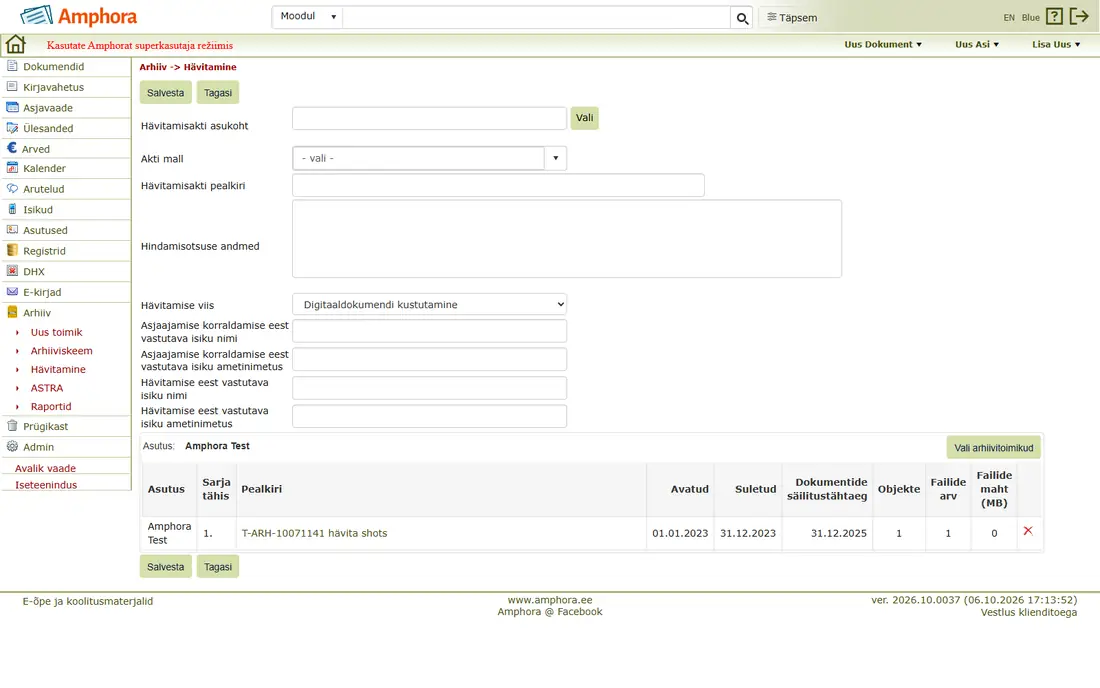
Task: Click the Hävitamisakti pealkiri text field
Action: [498, 185]
